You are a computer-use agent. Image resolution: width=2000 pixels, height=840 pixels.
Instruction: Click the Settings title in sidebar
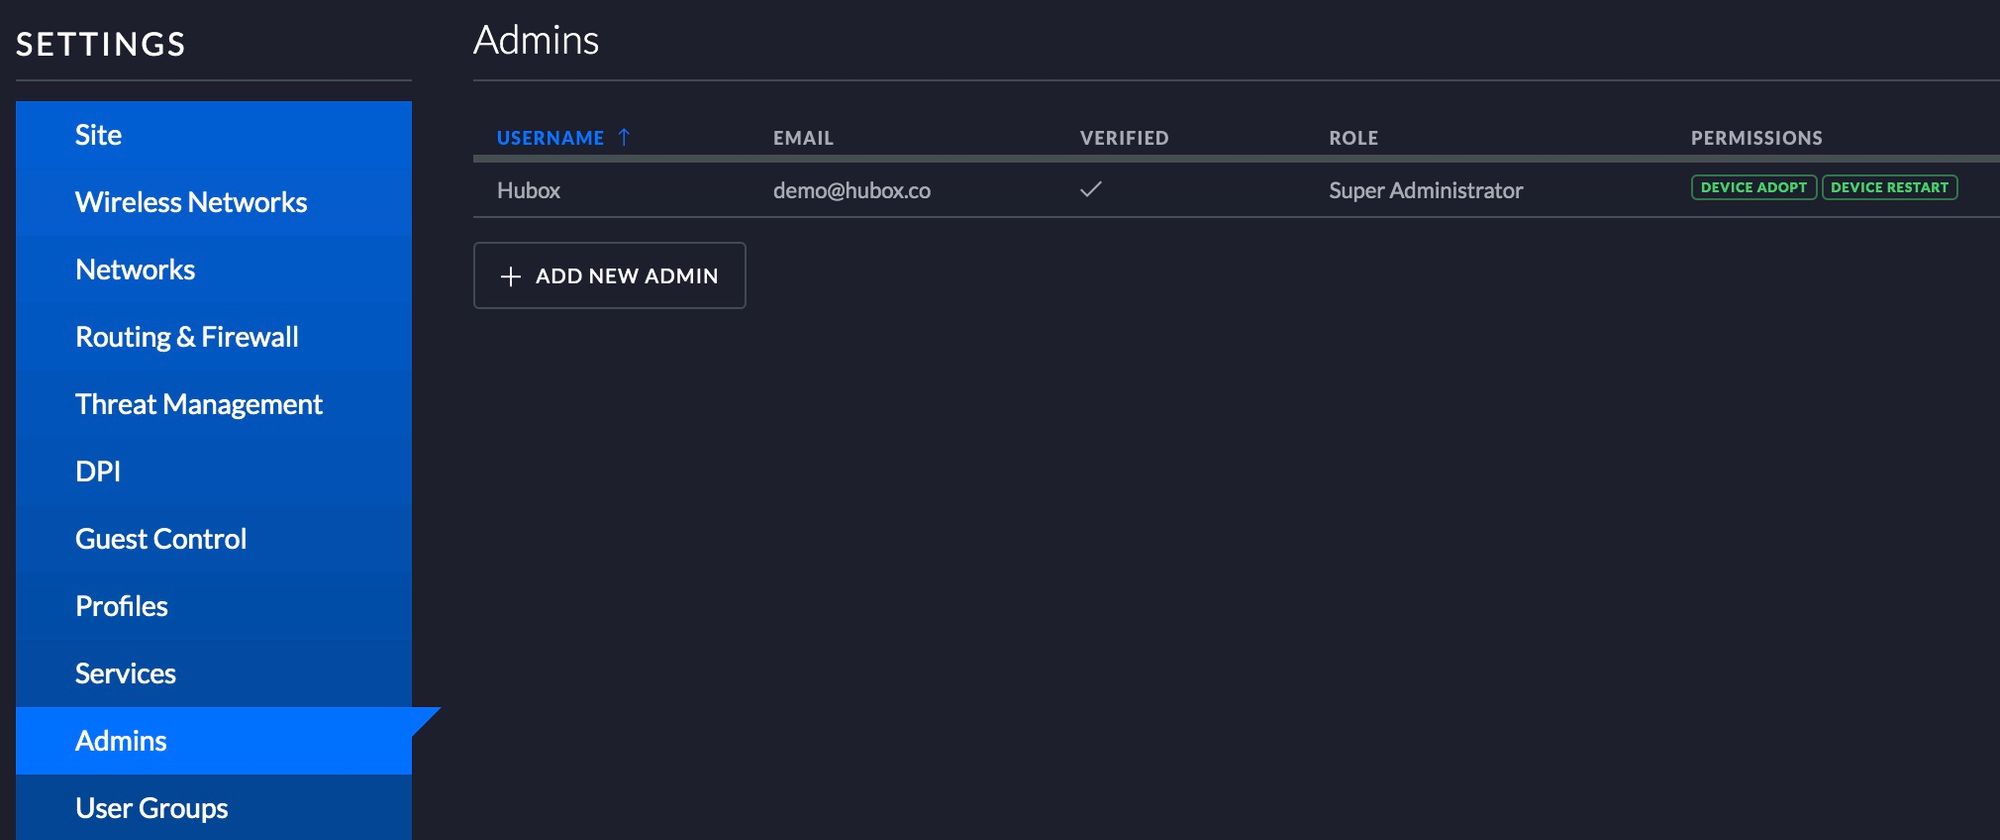tap(101, 44)
